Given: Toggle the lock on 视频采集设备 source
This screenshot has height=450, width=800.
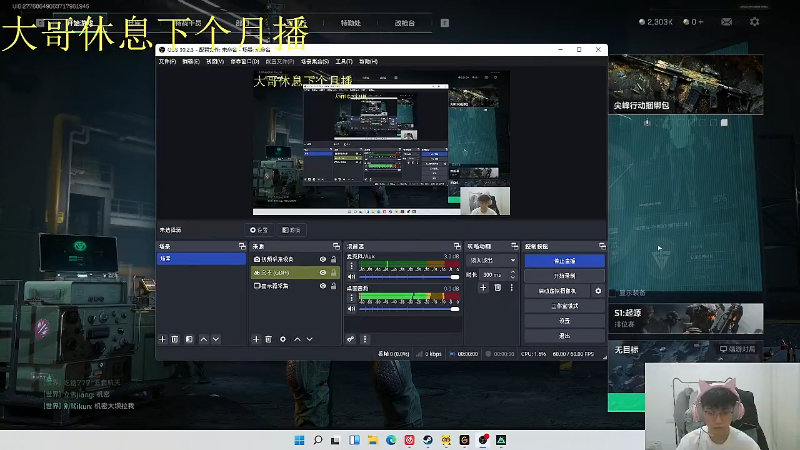Looking at the screenshot, I should coord(334,259).
